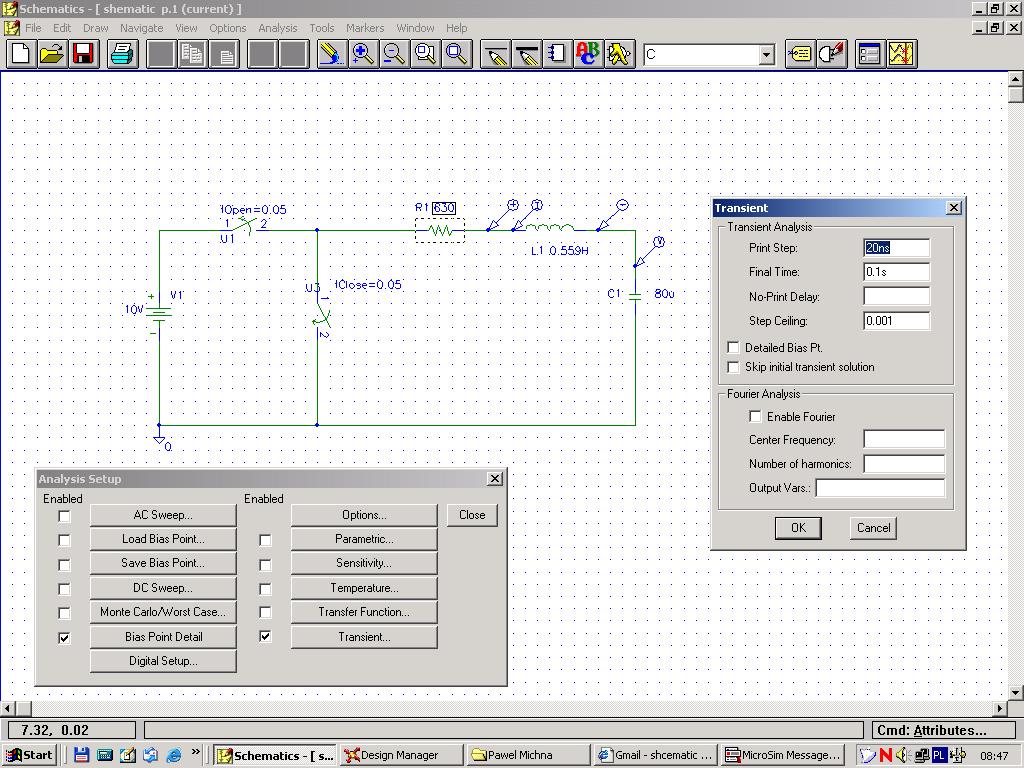Toggle Skip initial transient solution
1024x768 pixels.
pos(734,367)
